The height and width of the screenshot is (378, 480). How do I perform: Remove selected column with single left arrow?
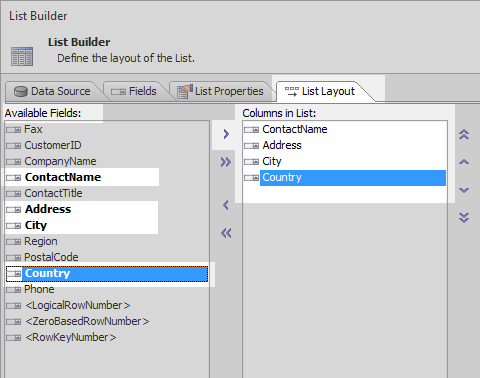226,205
